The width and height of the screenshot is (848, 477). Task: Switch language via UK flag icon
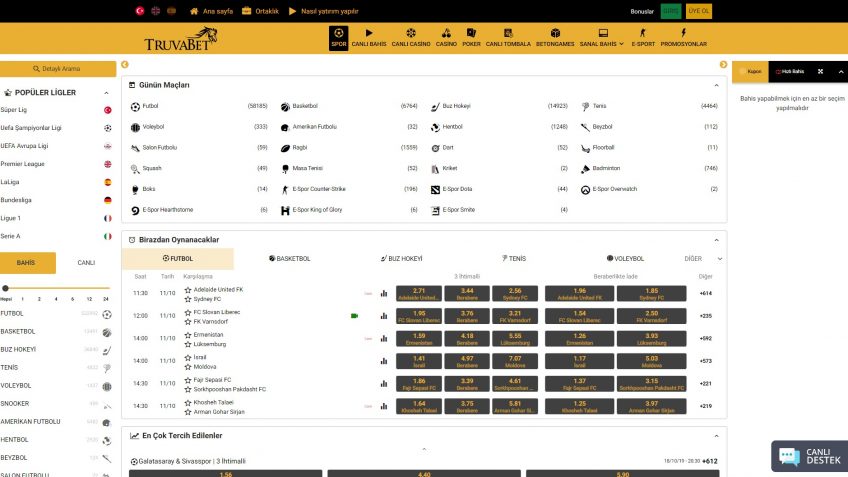(156, 11)
